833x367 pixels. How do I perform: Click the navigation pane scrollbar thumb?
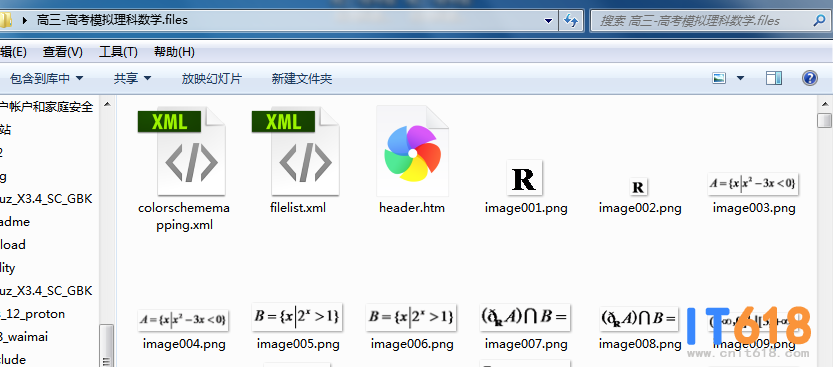coord(107,345)
